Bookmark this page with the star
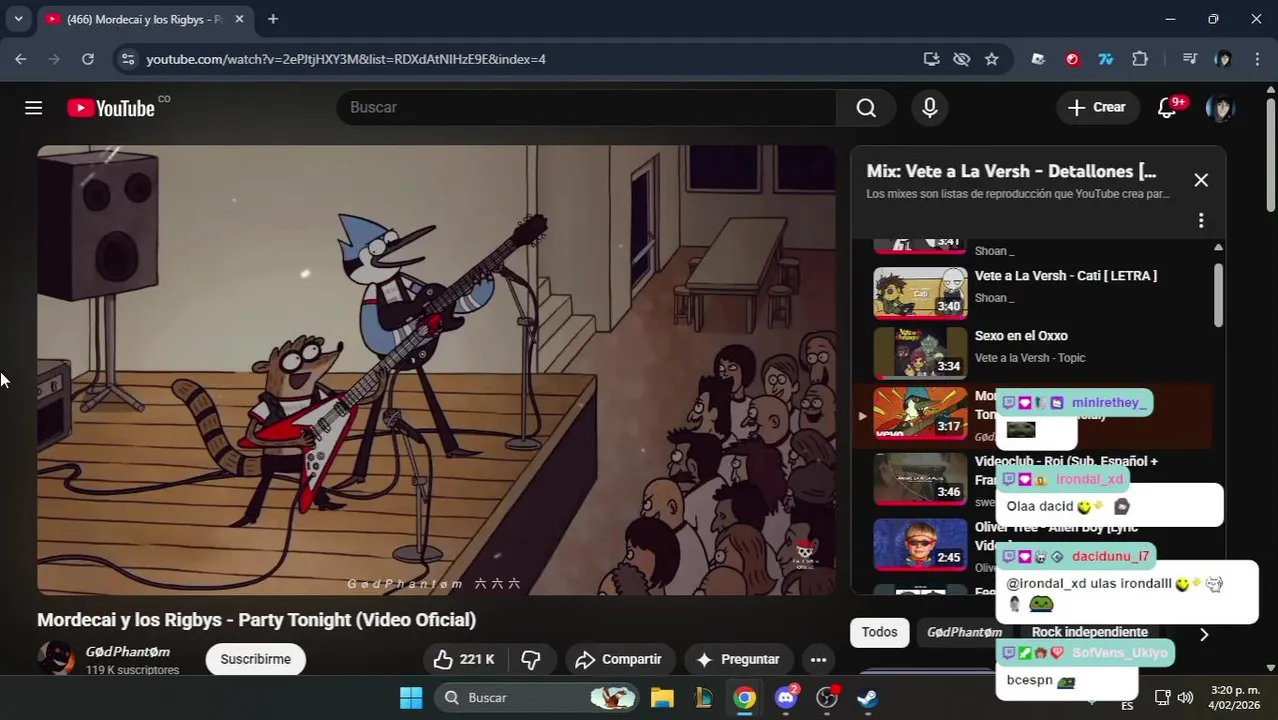 point(991,59)
